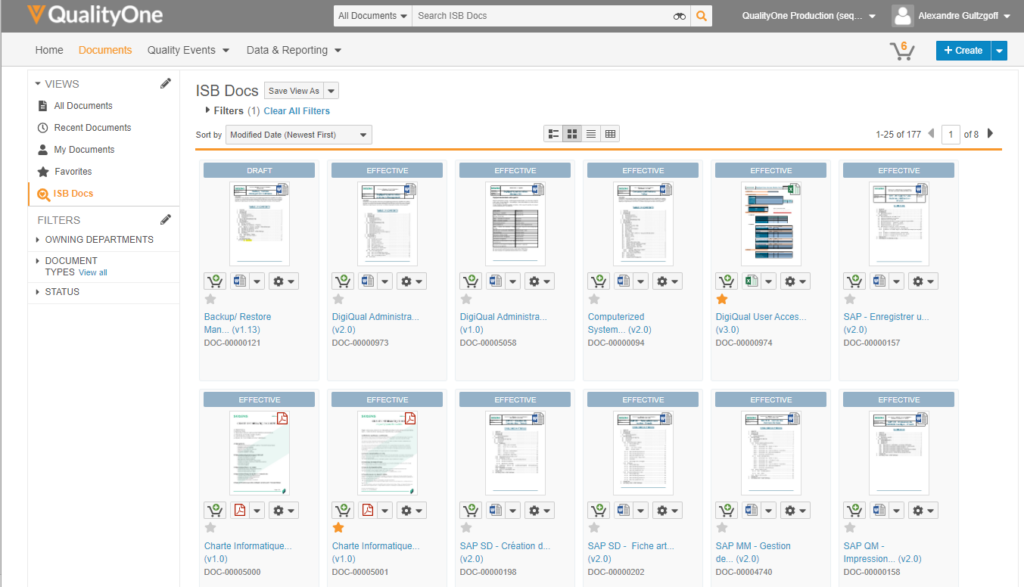
Task: Open the gear actions menu for Computerized System
Action: tap(667, 281)
